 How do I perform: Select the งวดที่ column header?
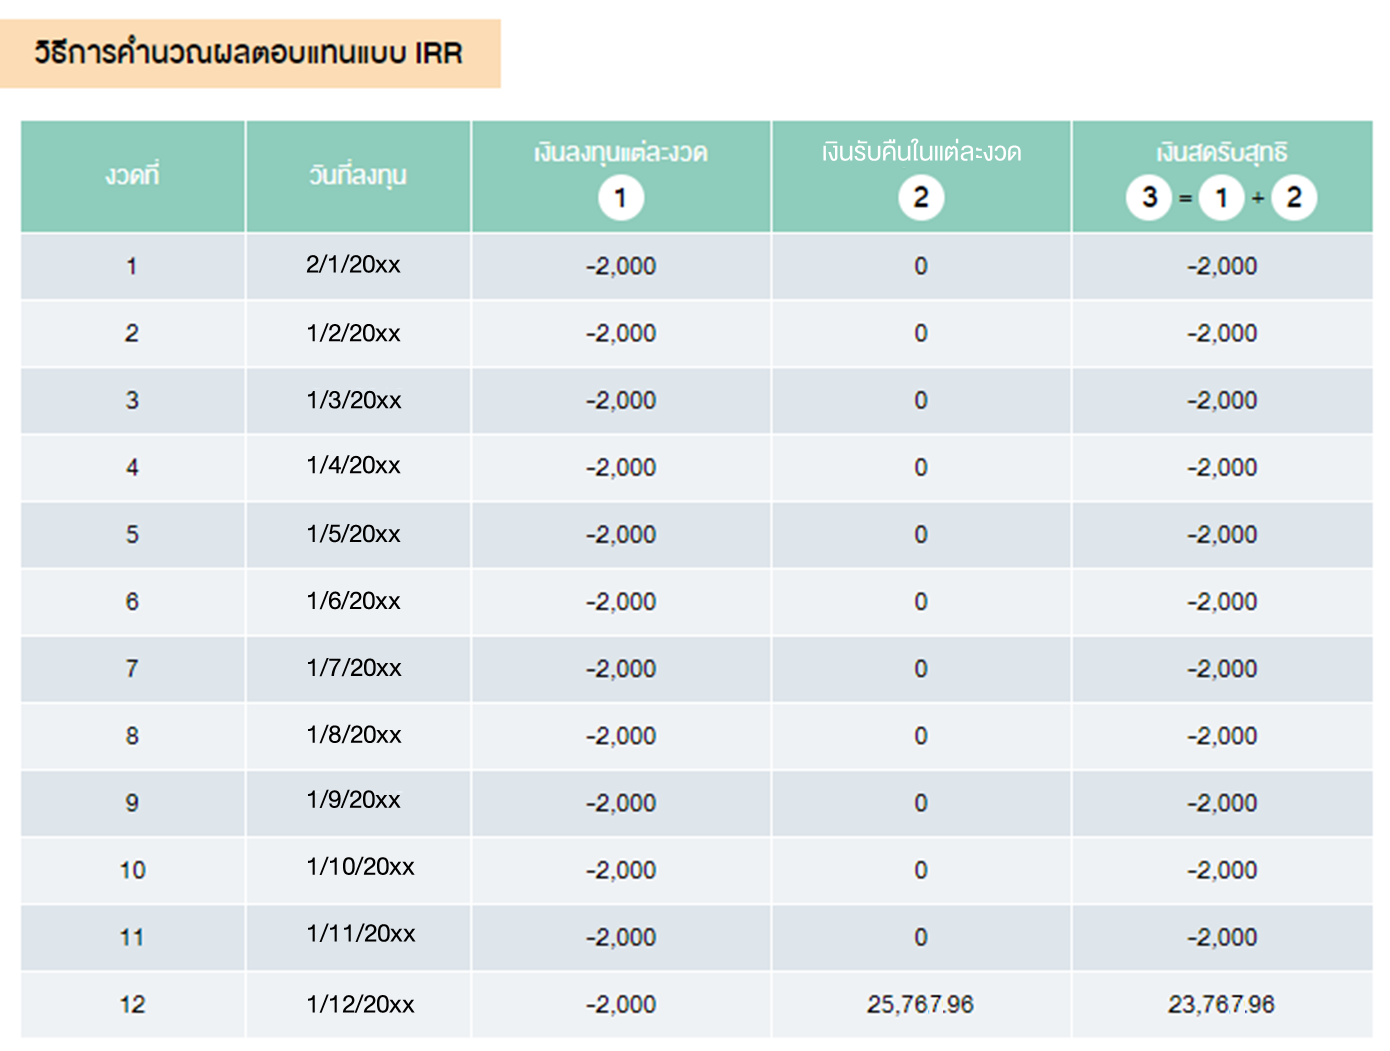[131, 174]
